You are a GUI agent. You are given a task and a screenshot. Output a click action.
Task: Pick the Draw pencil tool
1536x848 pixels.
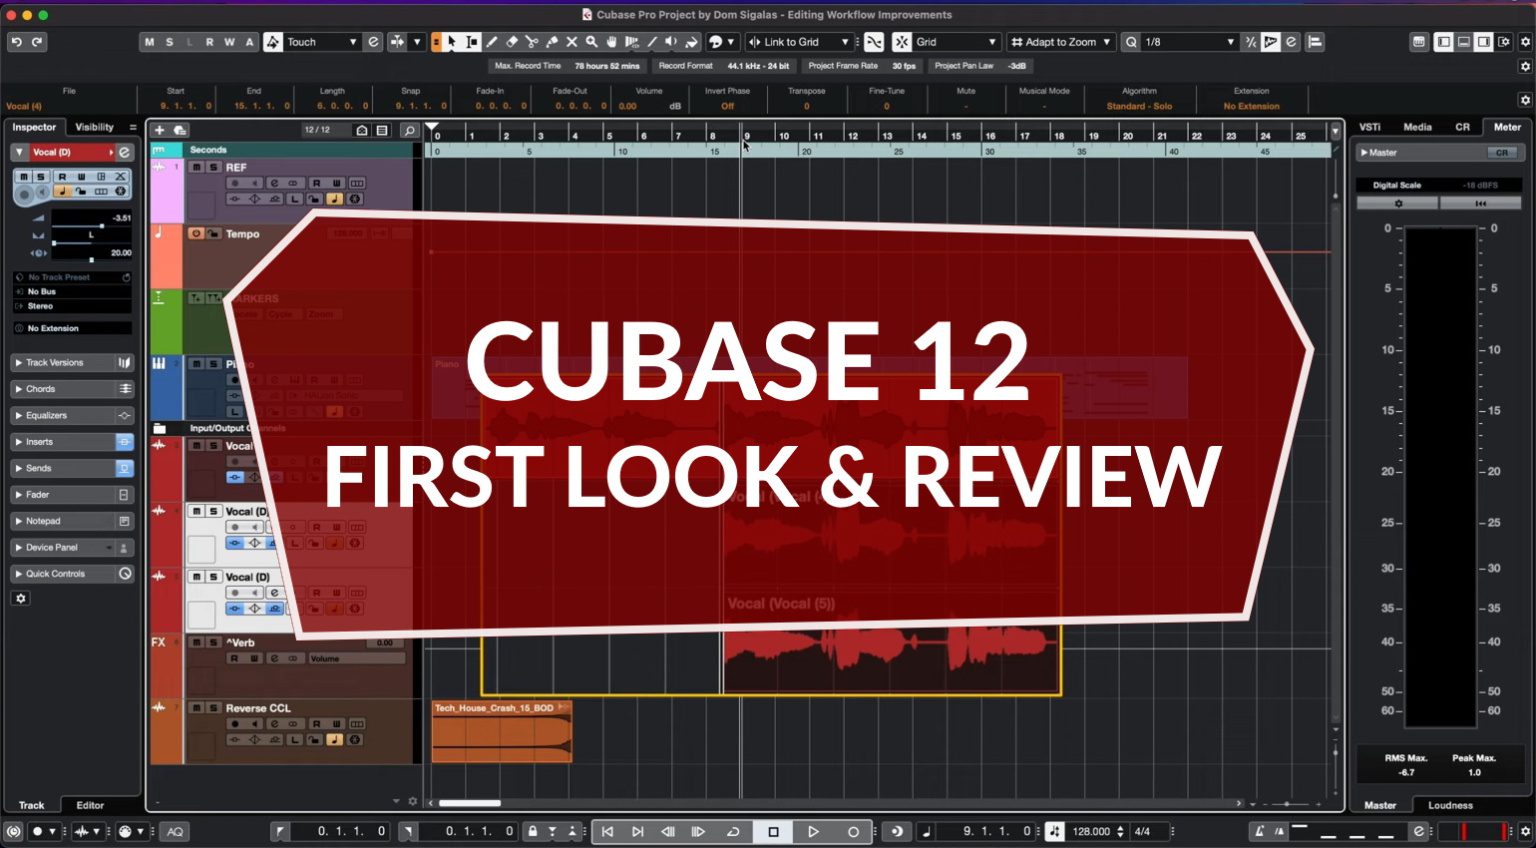(492, 42)
